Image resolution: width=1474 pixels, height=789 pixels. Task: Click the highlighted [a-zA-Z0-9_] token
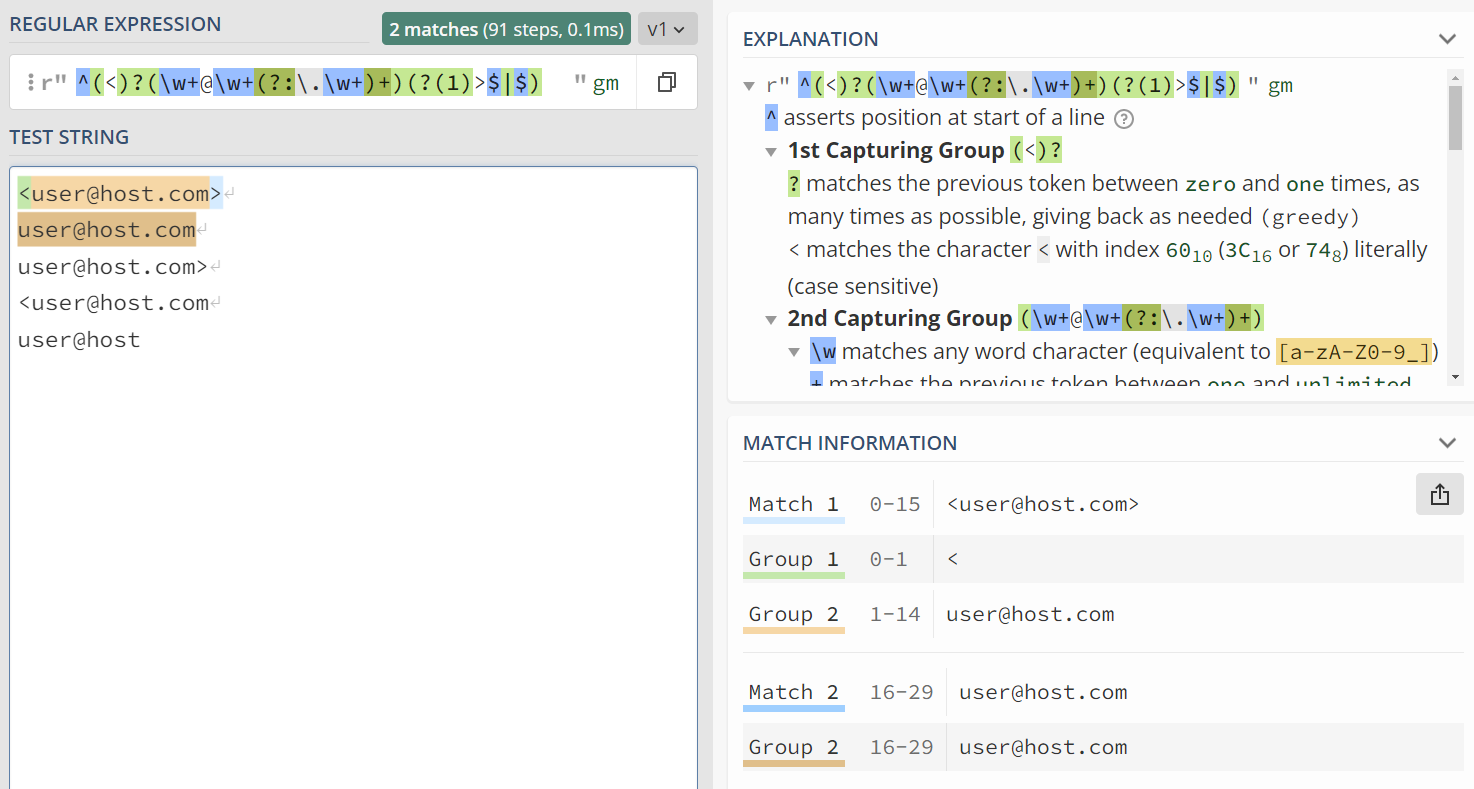point(1354,352)
